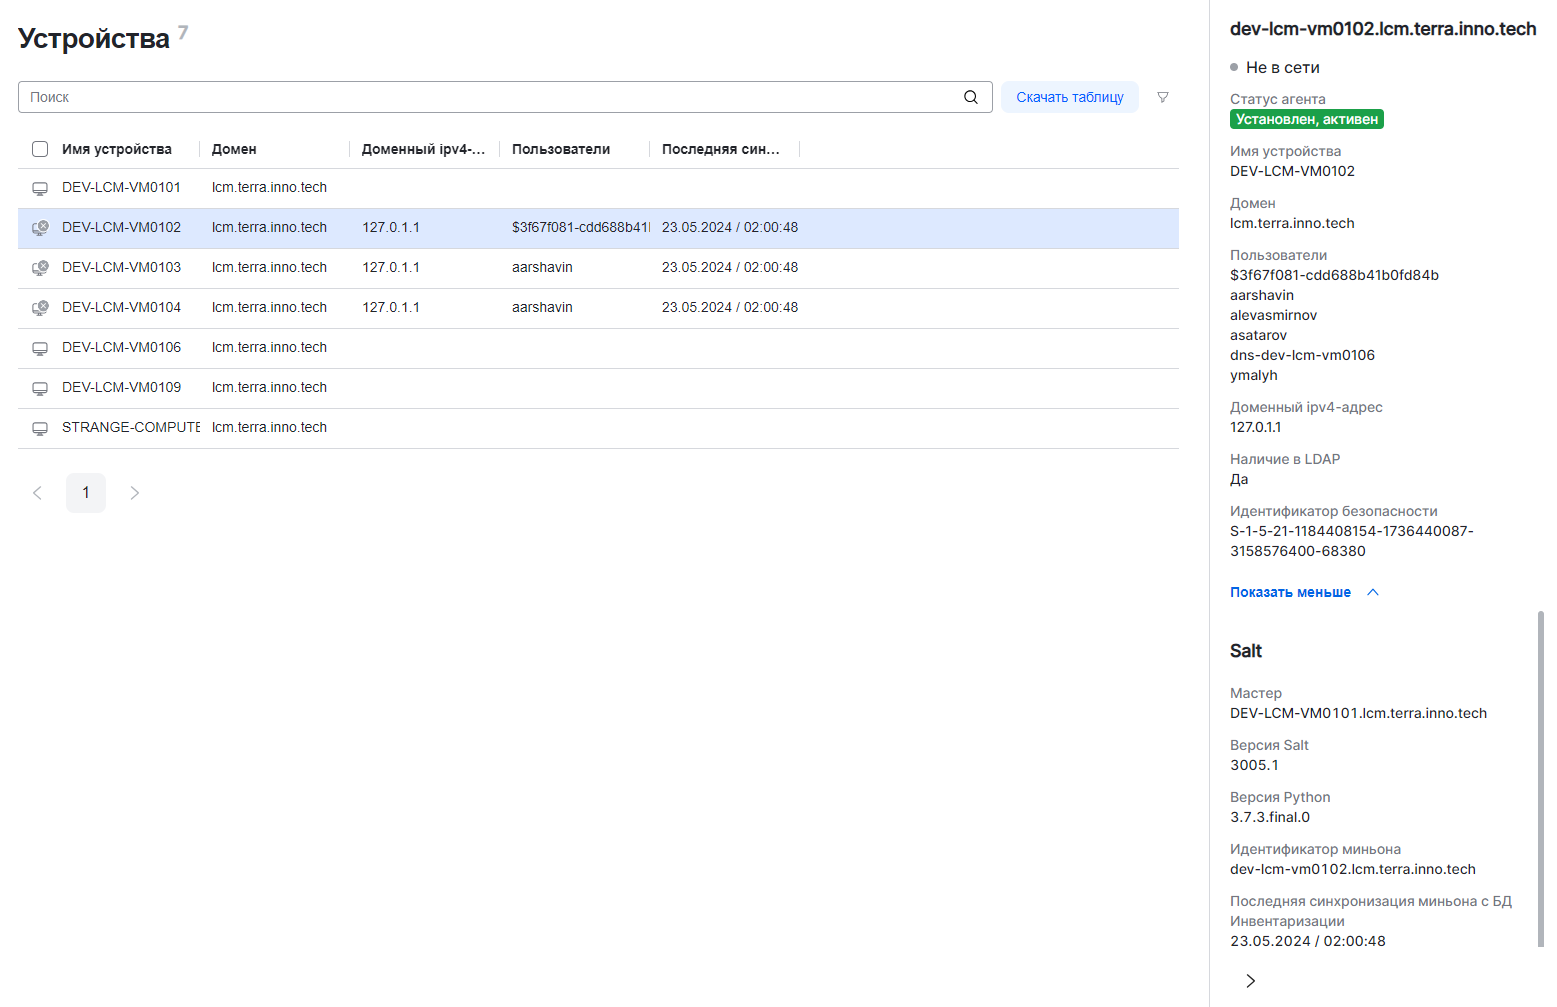The height and width of the screenshot is (1007, 1557).
Task: Sort by 'Имя устройства' column header
Action: click(x=117, y=149)
